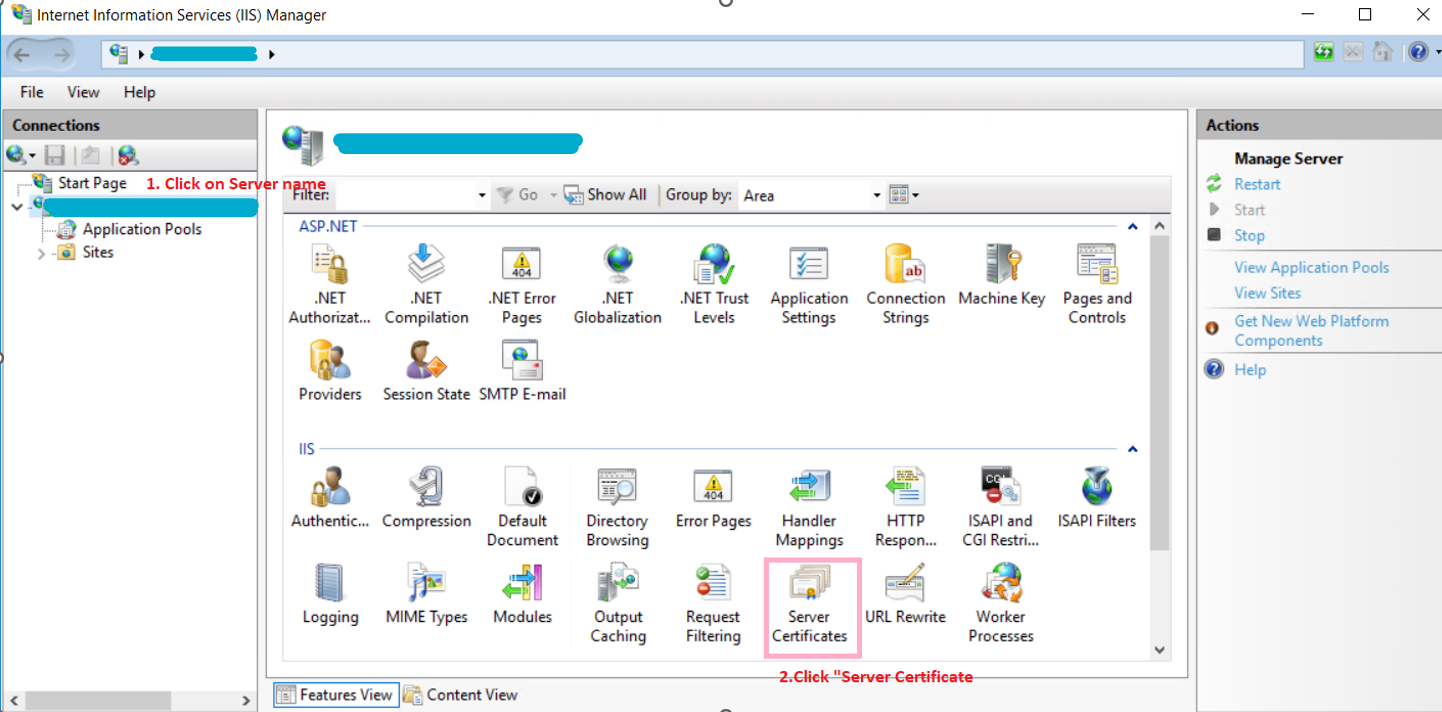Collapse the ASP.NET section
1442x712 pixels.
(x=1132, y=226)
